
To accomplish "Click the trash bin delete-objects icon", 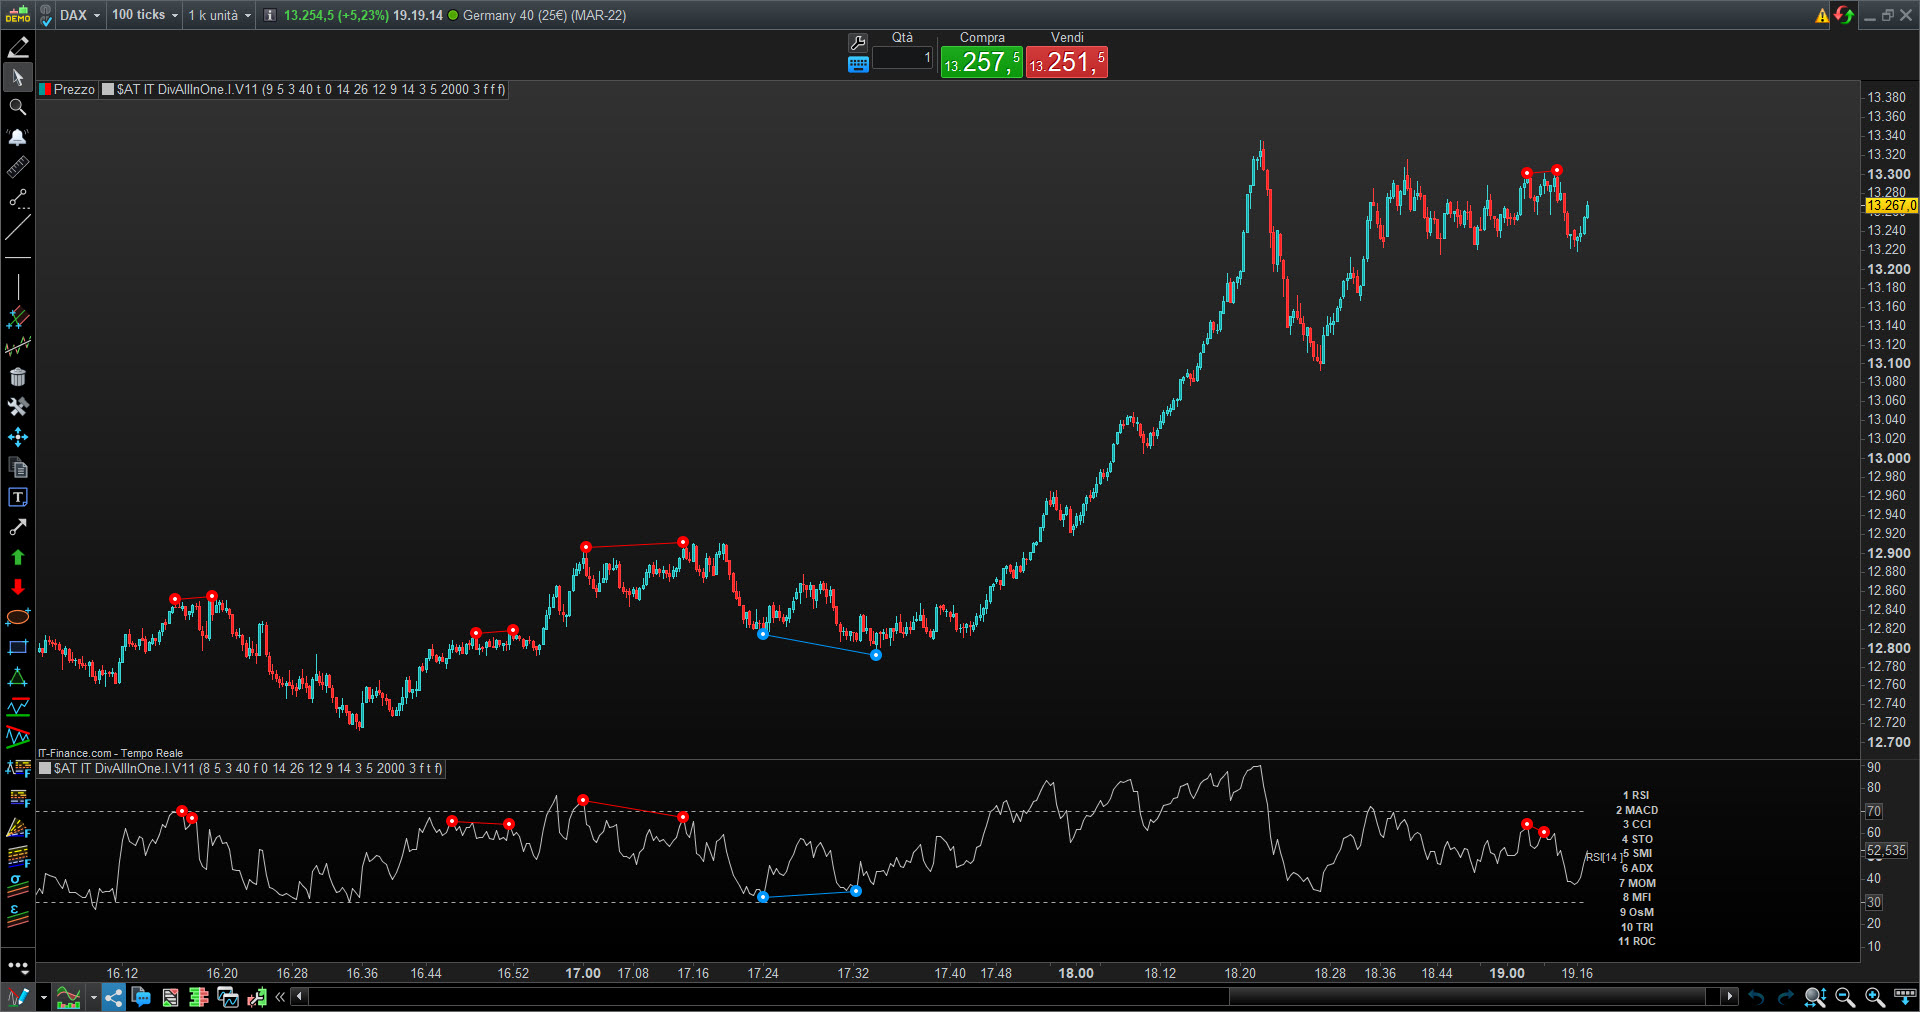I will (x=17, y=377).
